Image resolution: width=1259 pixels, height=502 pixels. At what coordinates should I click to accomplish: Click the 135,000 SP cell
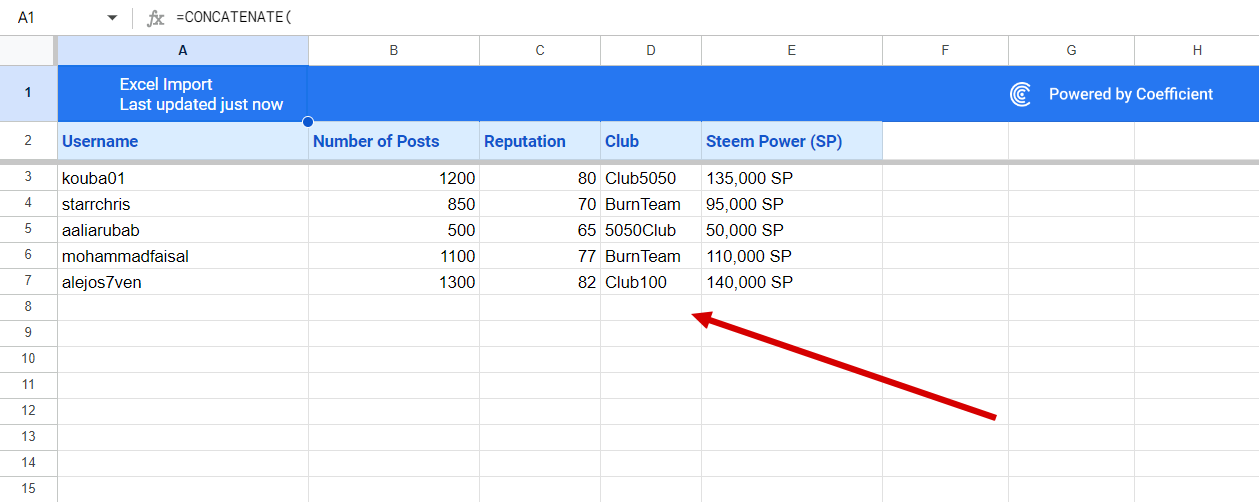pyautogui.click(x=792, y=178)
